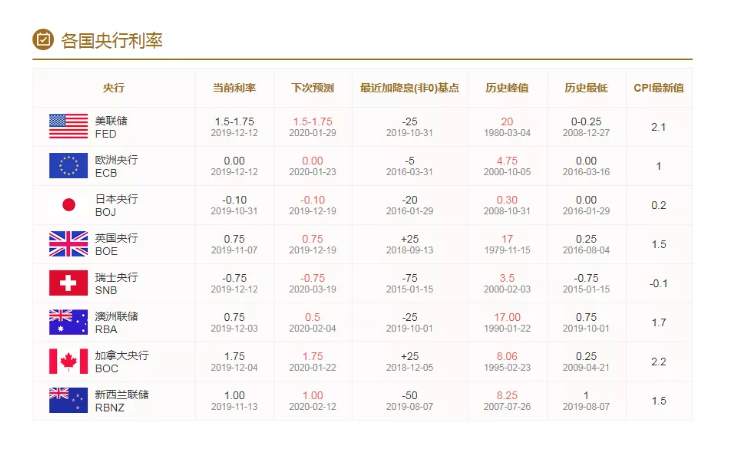Click the 当前利率 column header

[234, 88]
